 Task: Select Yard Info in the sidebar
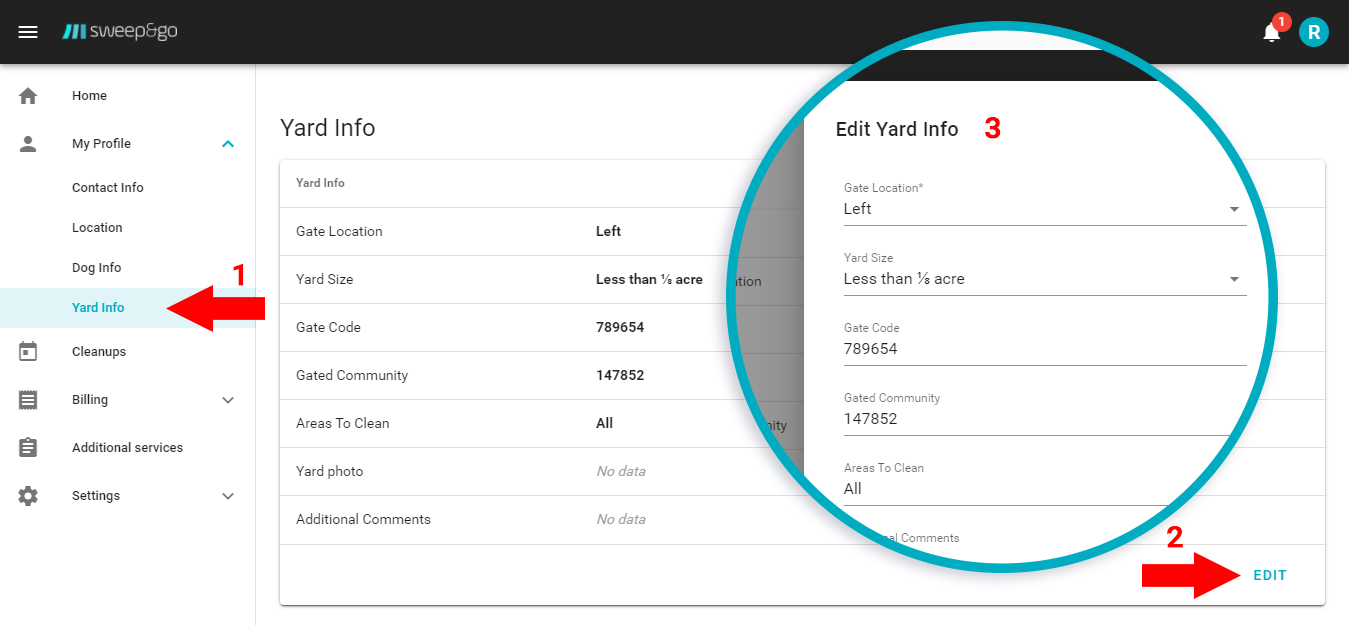tap(98, 307)
